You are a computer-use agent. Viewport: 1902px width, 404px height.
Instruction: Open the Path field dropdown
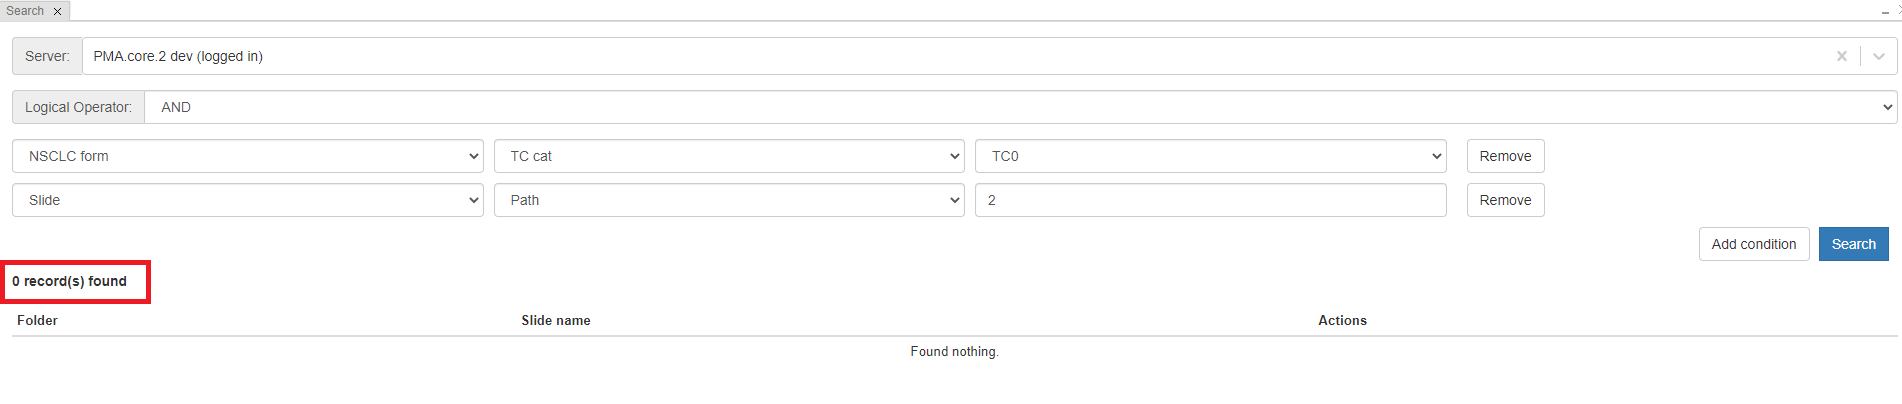click(729, 200)
